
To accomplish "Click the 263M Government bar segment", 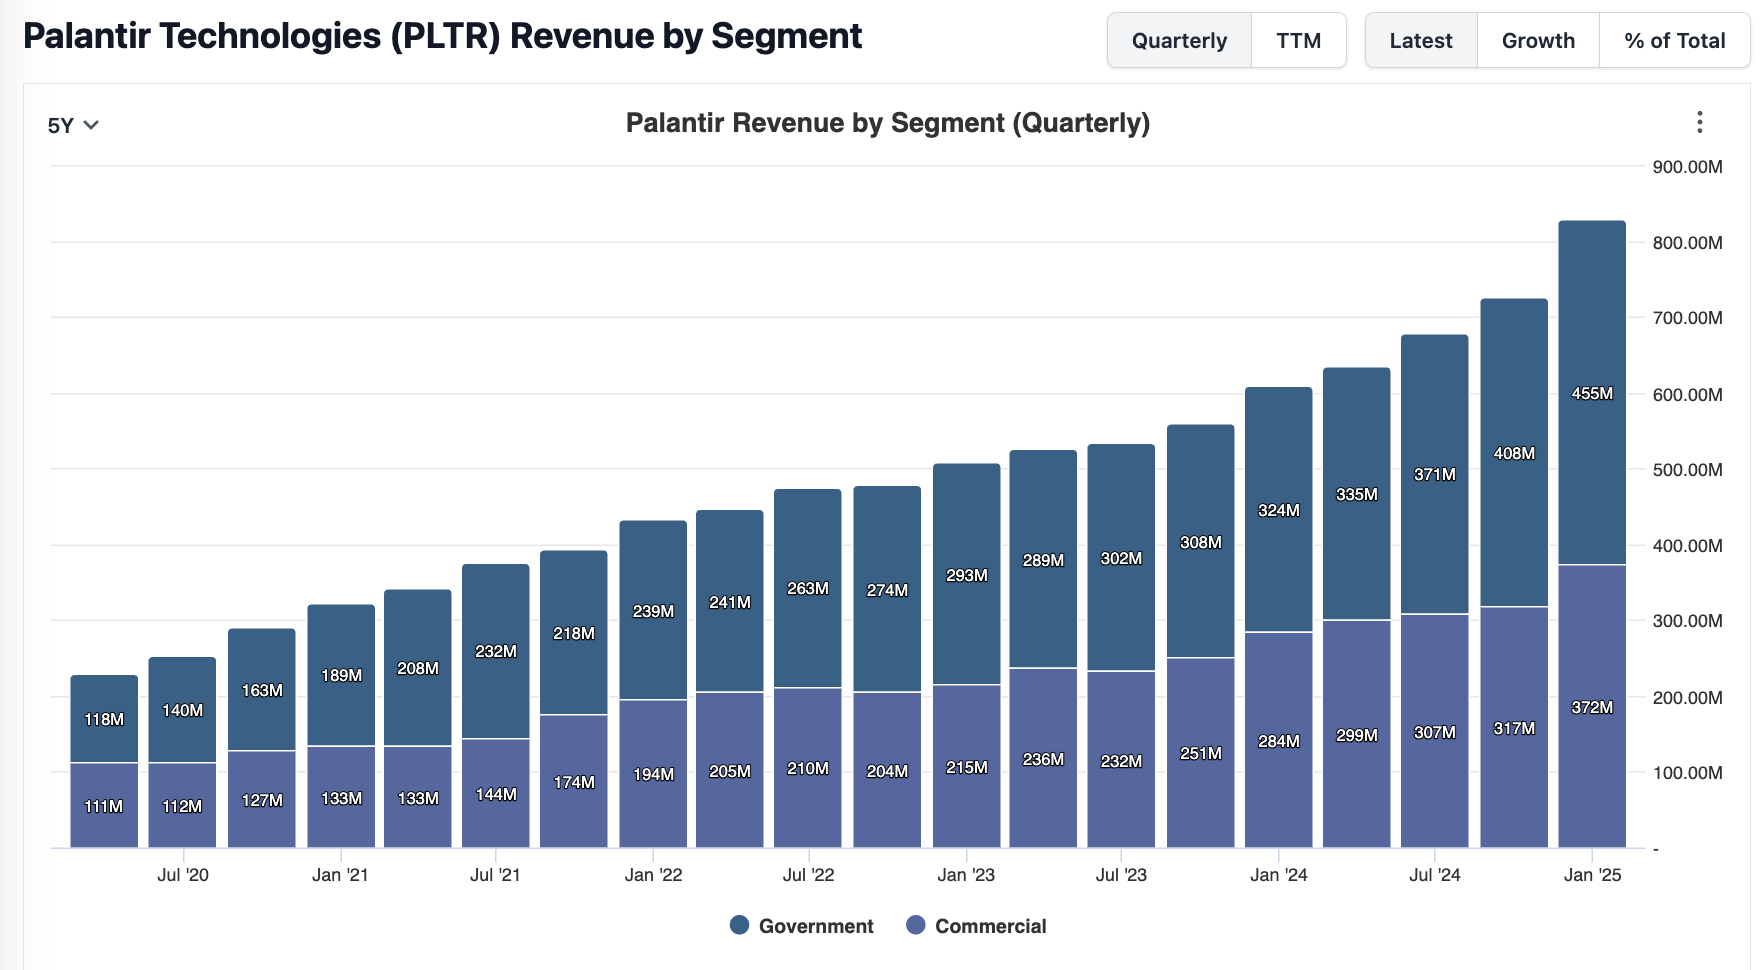I will [808, 588].
